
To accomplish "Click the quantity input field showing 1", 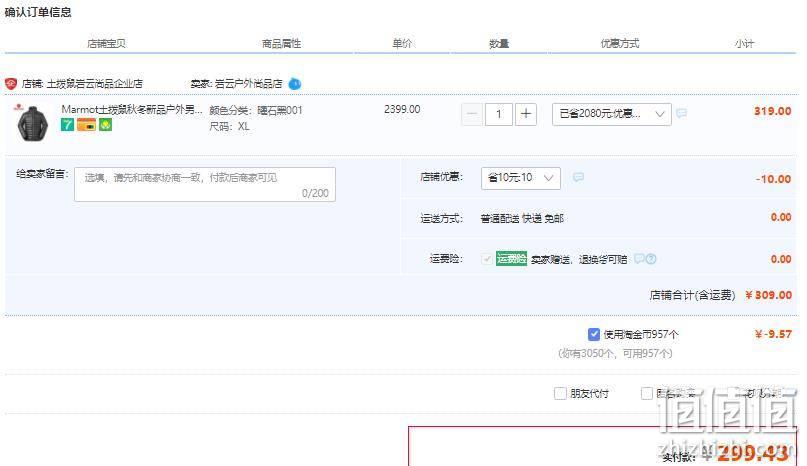I will 499,114.
